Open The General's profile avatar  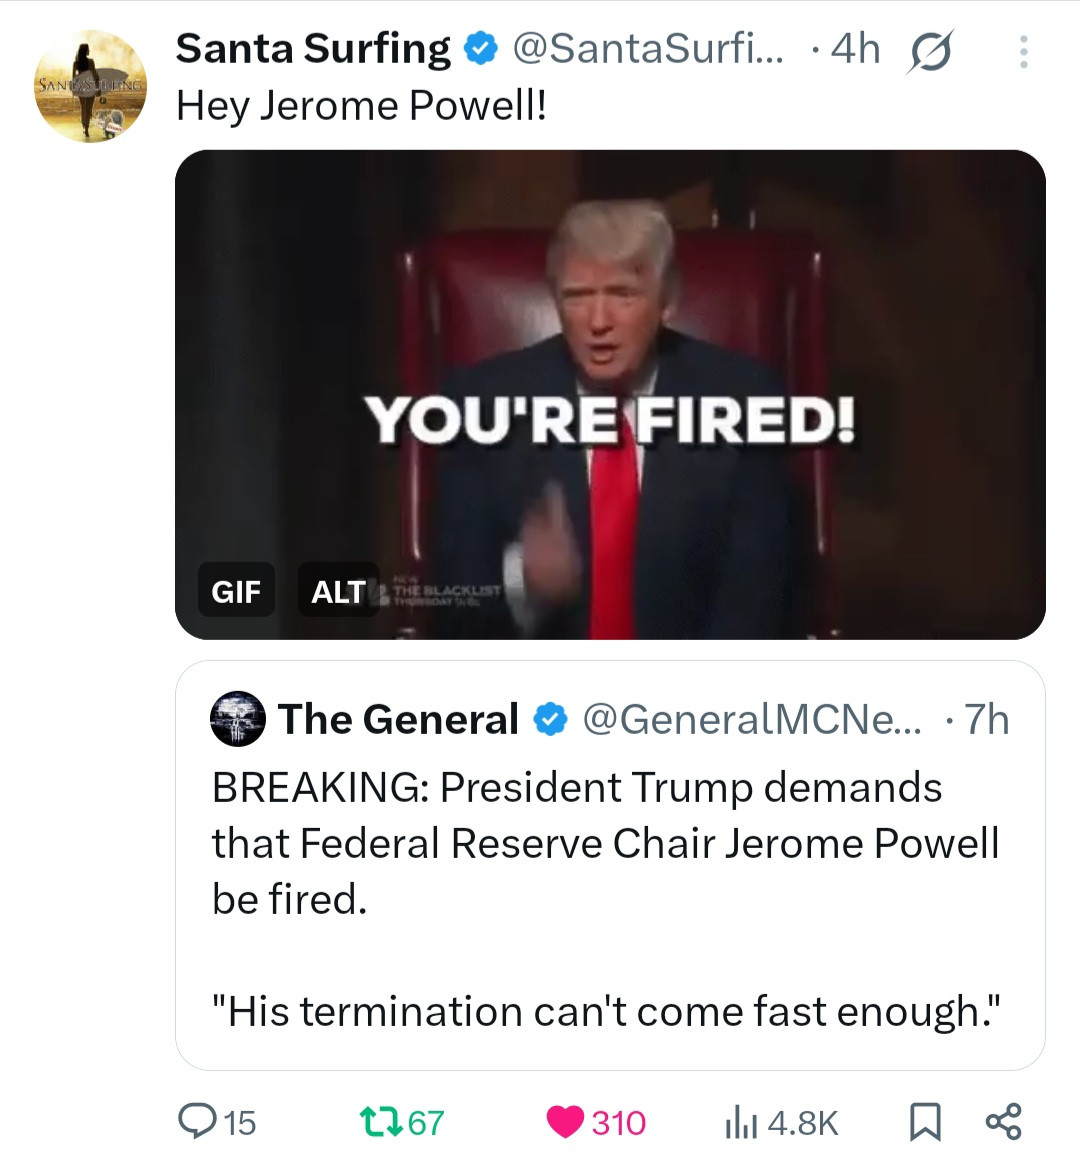238,719
